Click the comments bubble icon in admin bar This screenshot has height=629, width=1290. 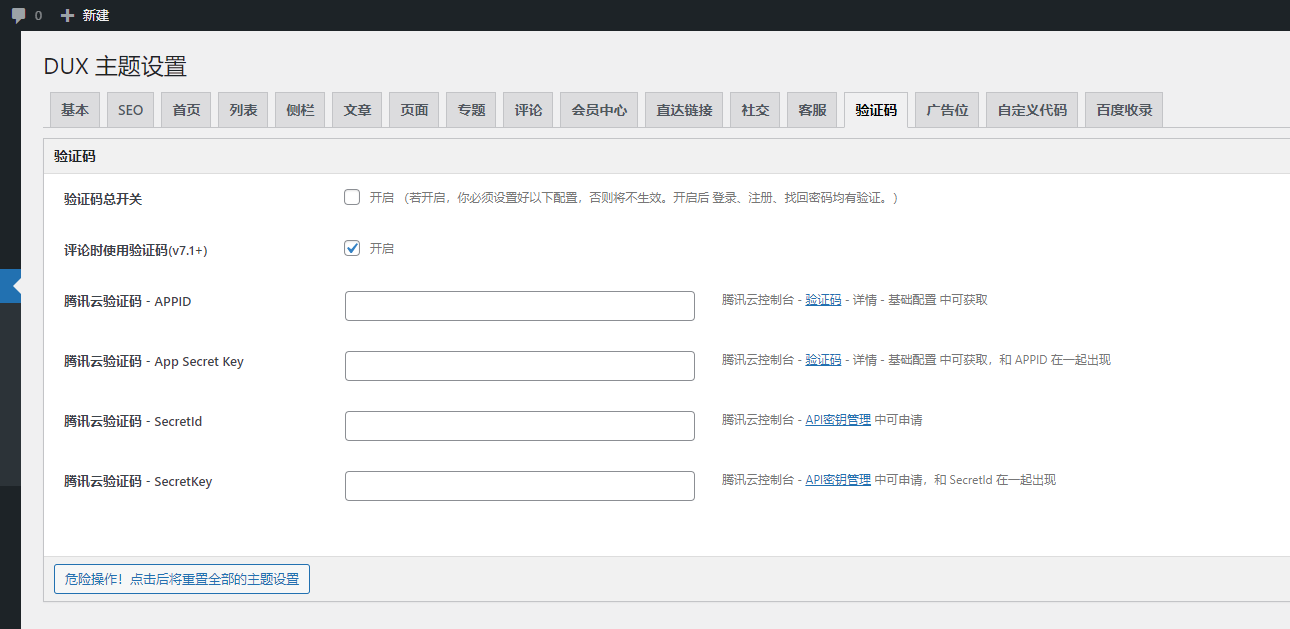pos(19,15)
